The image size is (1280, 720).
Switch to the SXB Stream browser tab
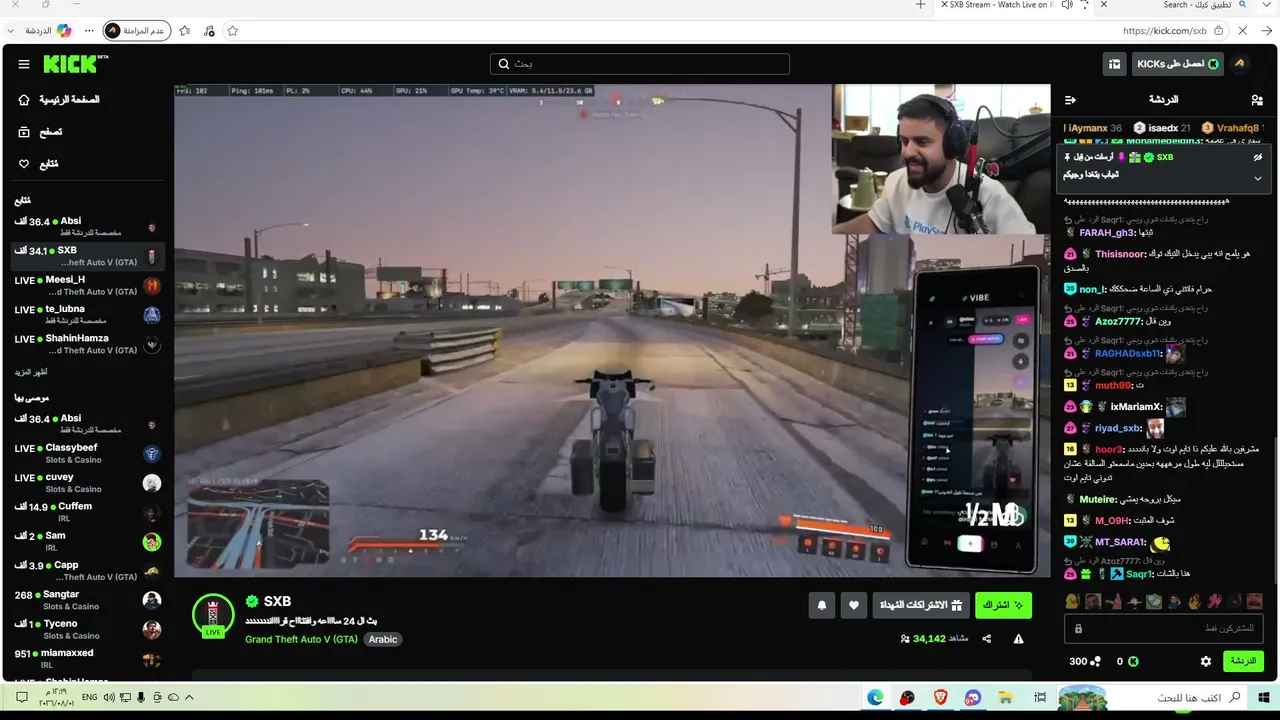pos(1000,5)
